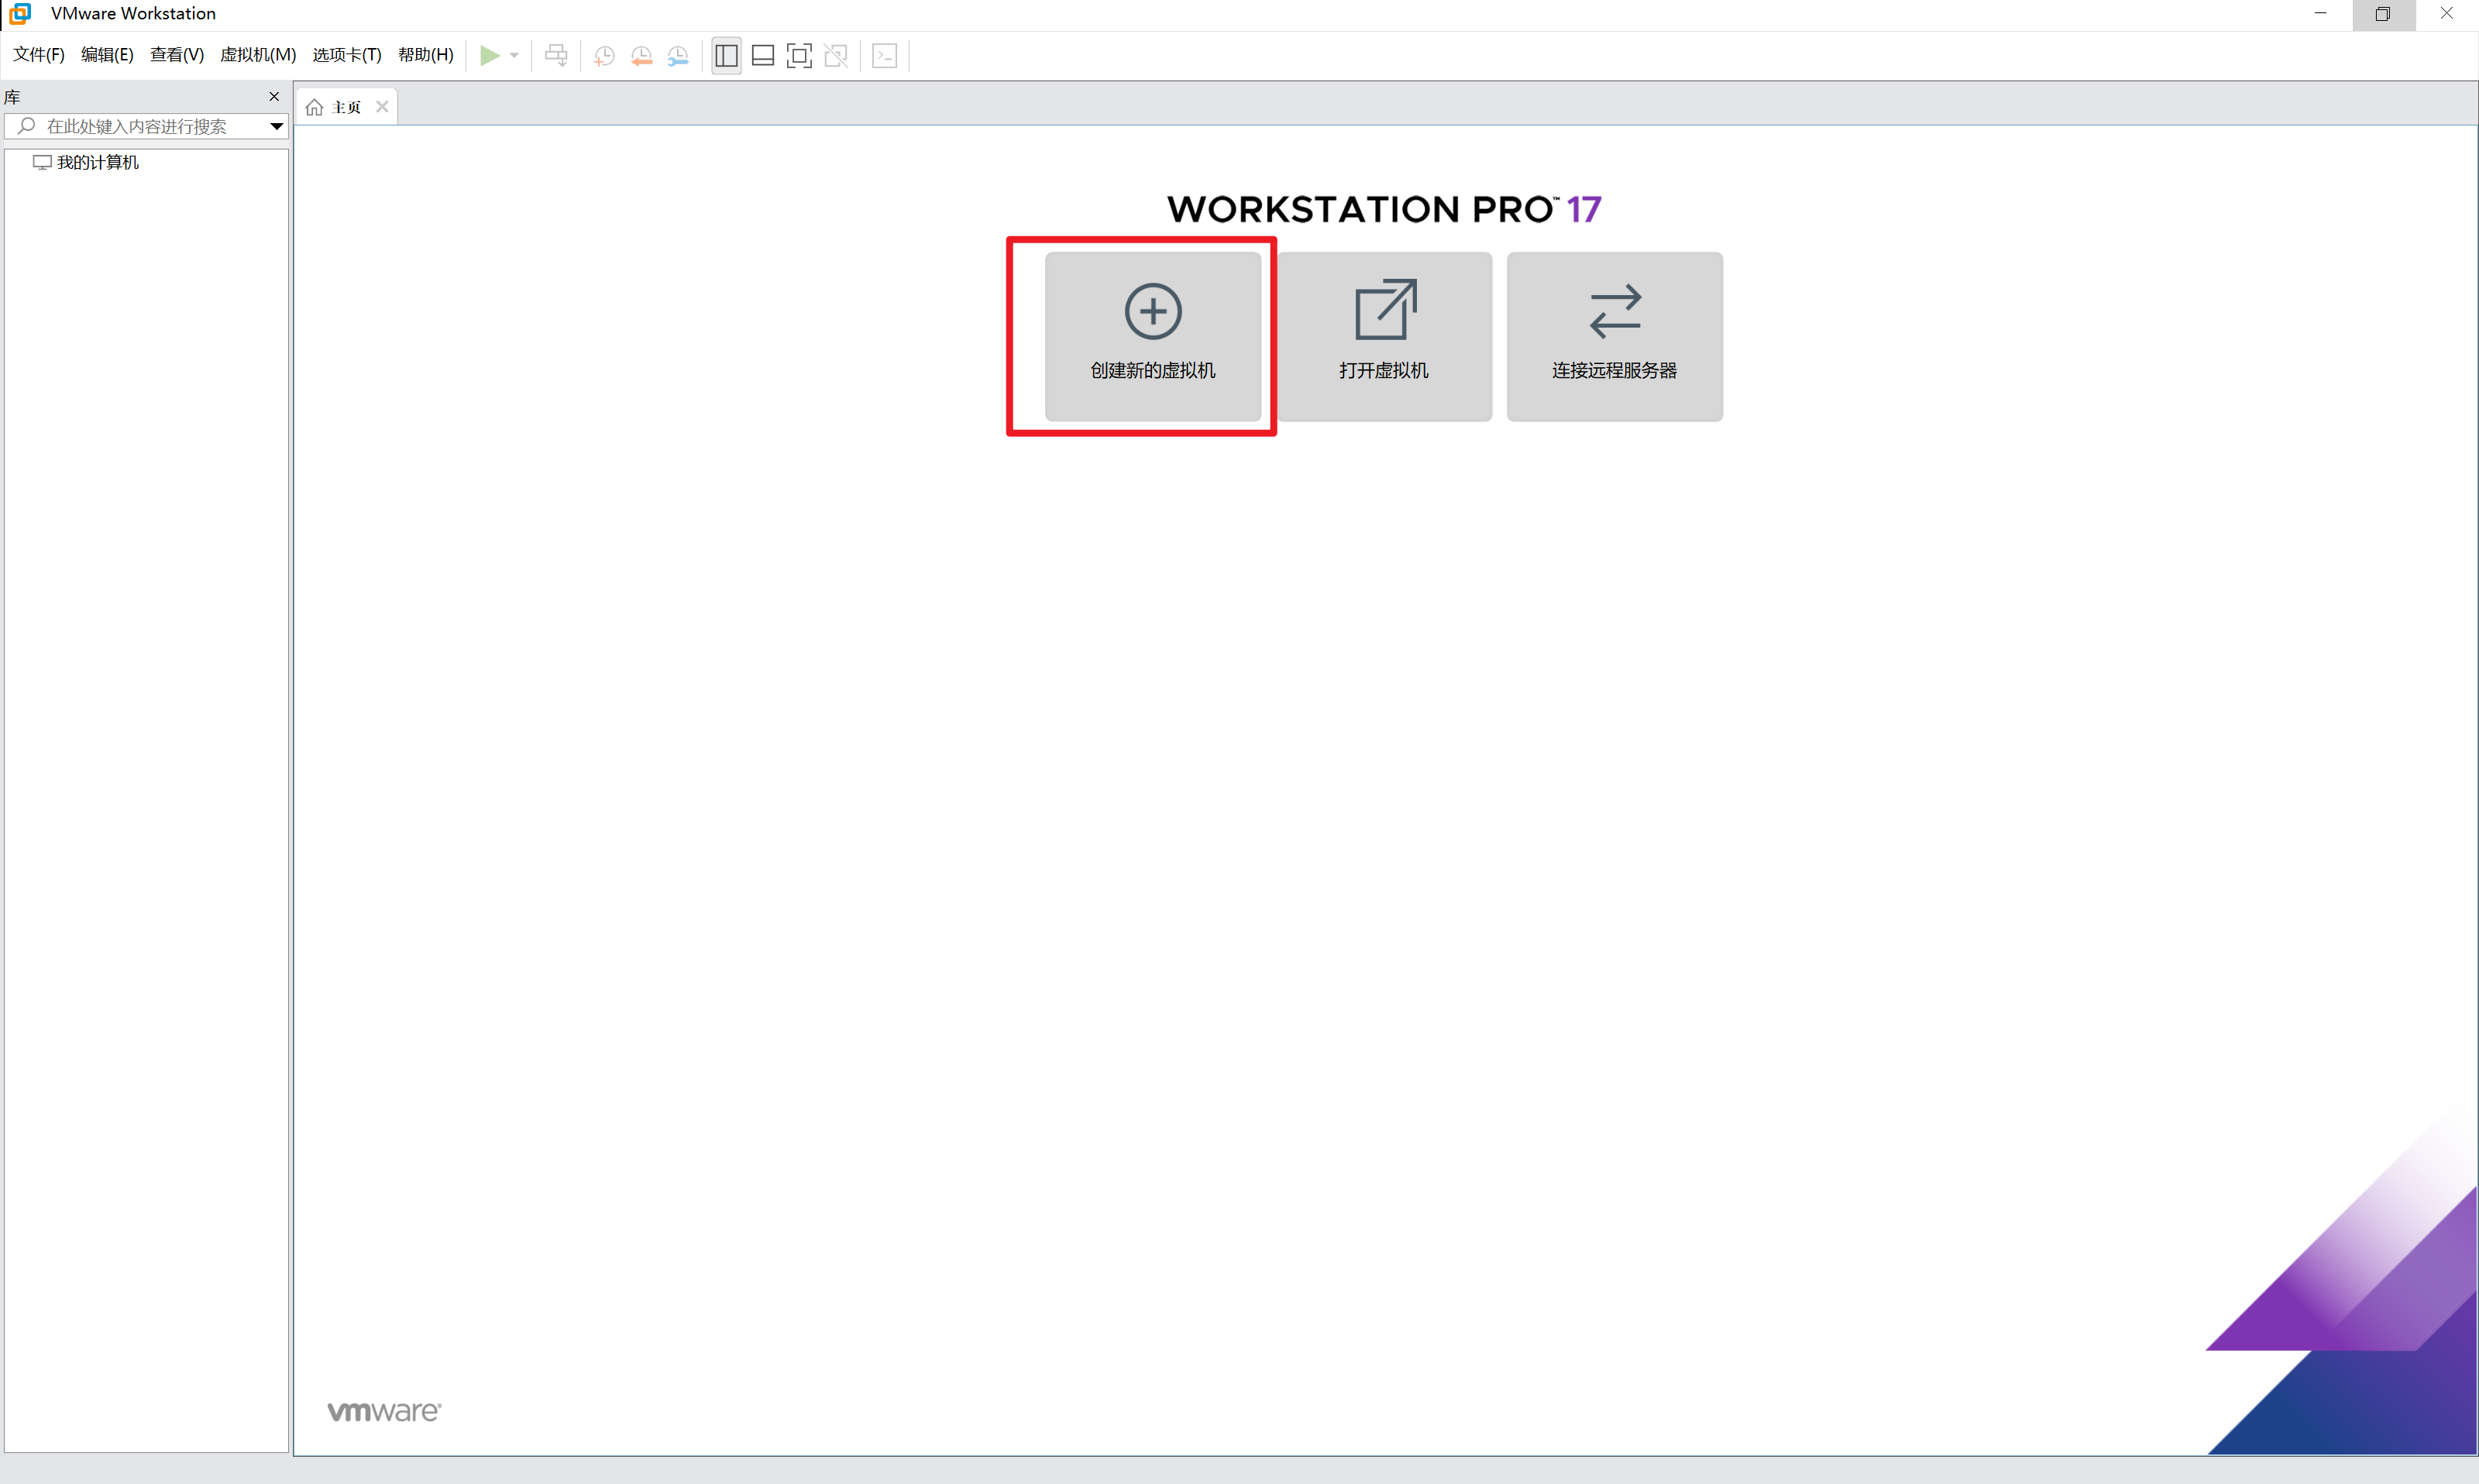
Task: Expand the power button dropdown arrow
Action: pos(515,55)
